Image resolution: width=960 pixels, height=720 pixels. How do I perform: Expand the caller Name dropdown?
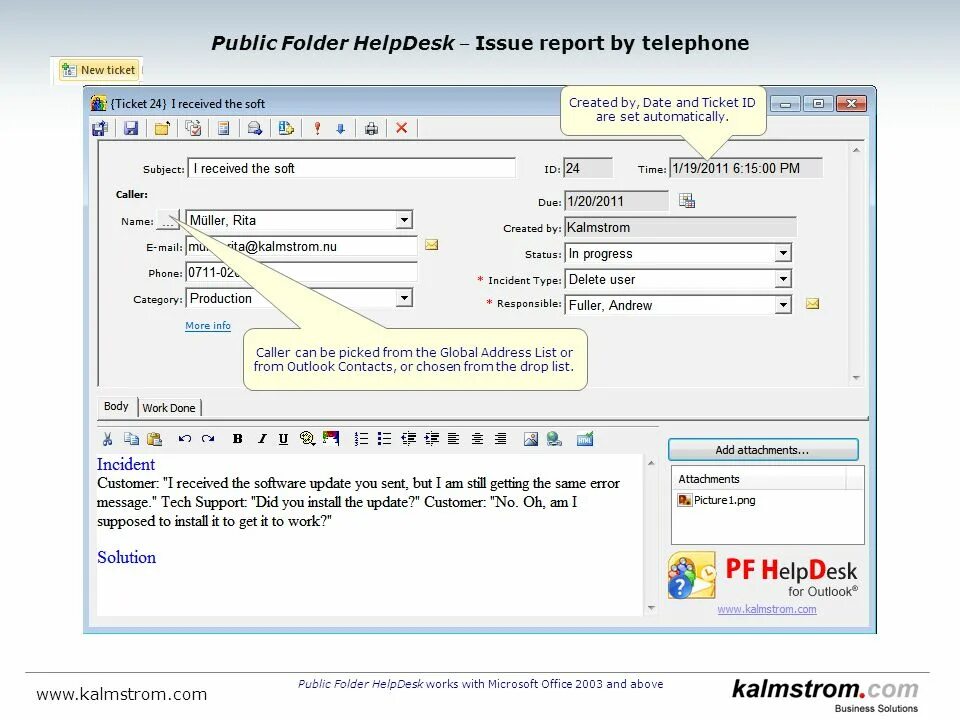tap(403, 220)
